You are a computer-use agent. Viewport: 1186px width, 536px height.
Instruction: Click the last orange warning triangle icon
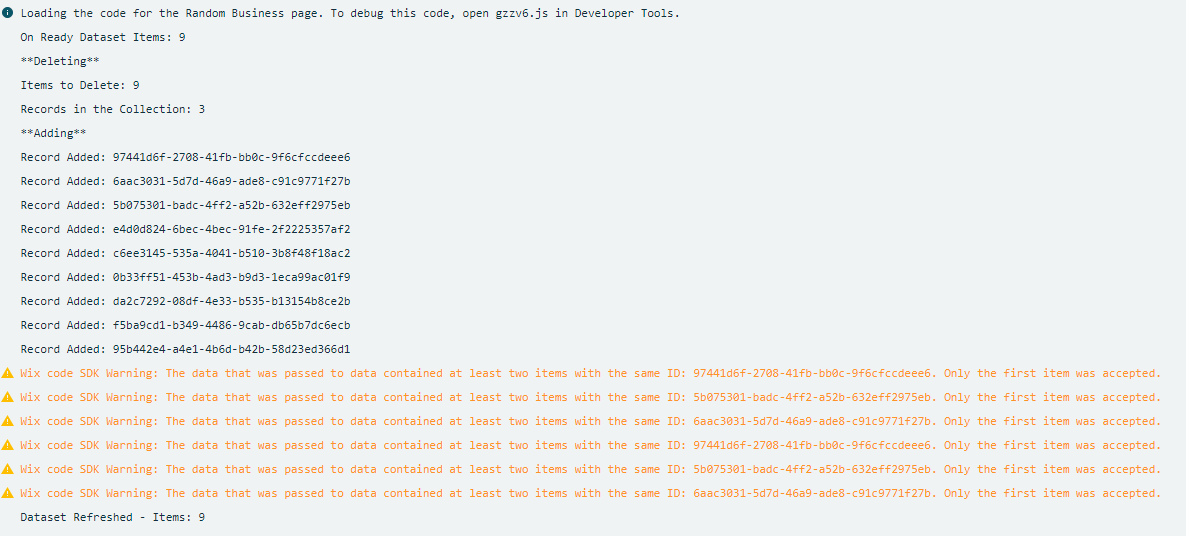click(x=8, y=493)
